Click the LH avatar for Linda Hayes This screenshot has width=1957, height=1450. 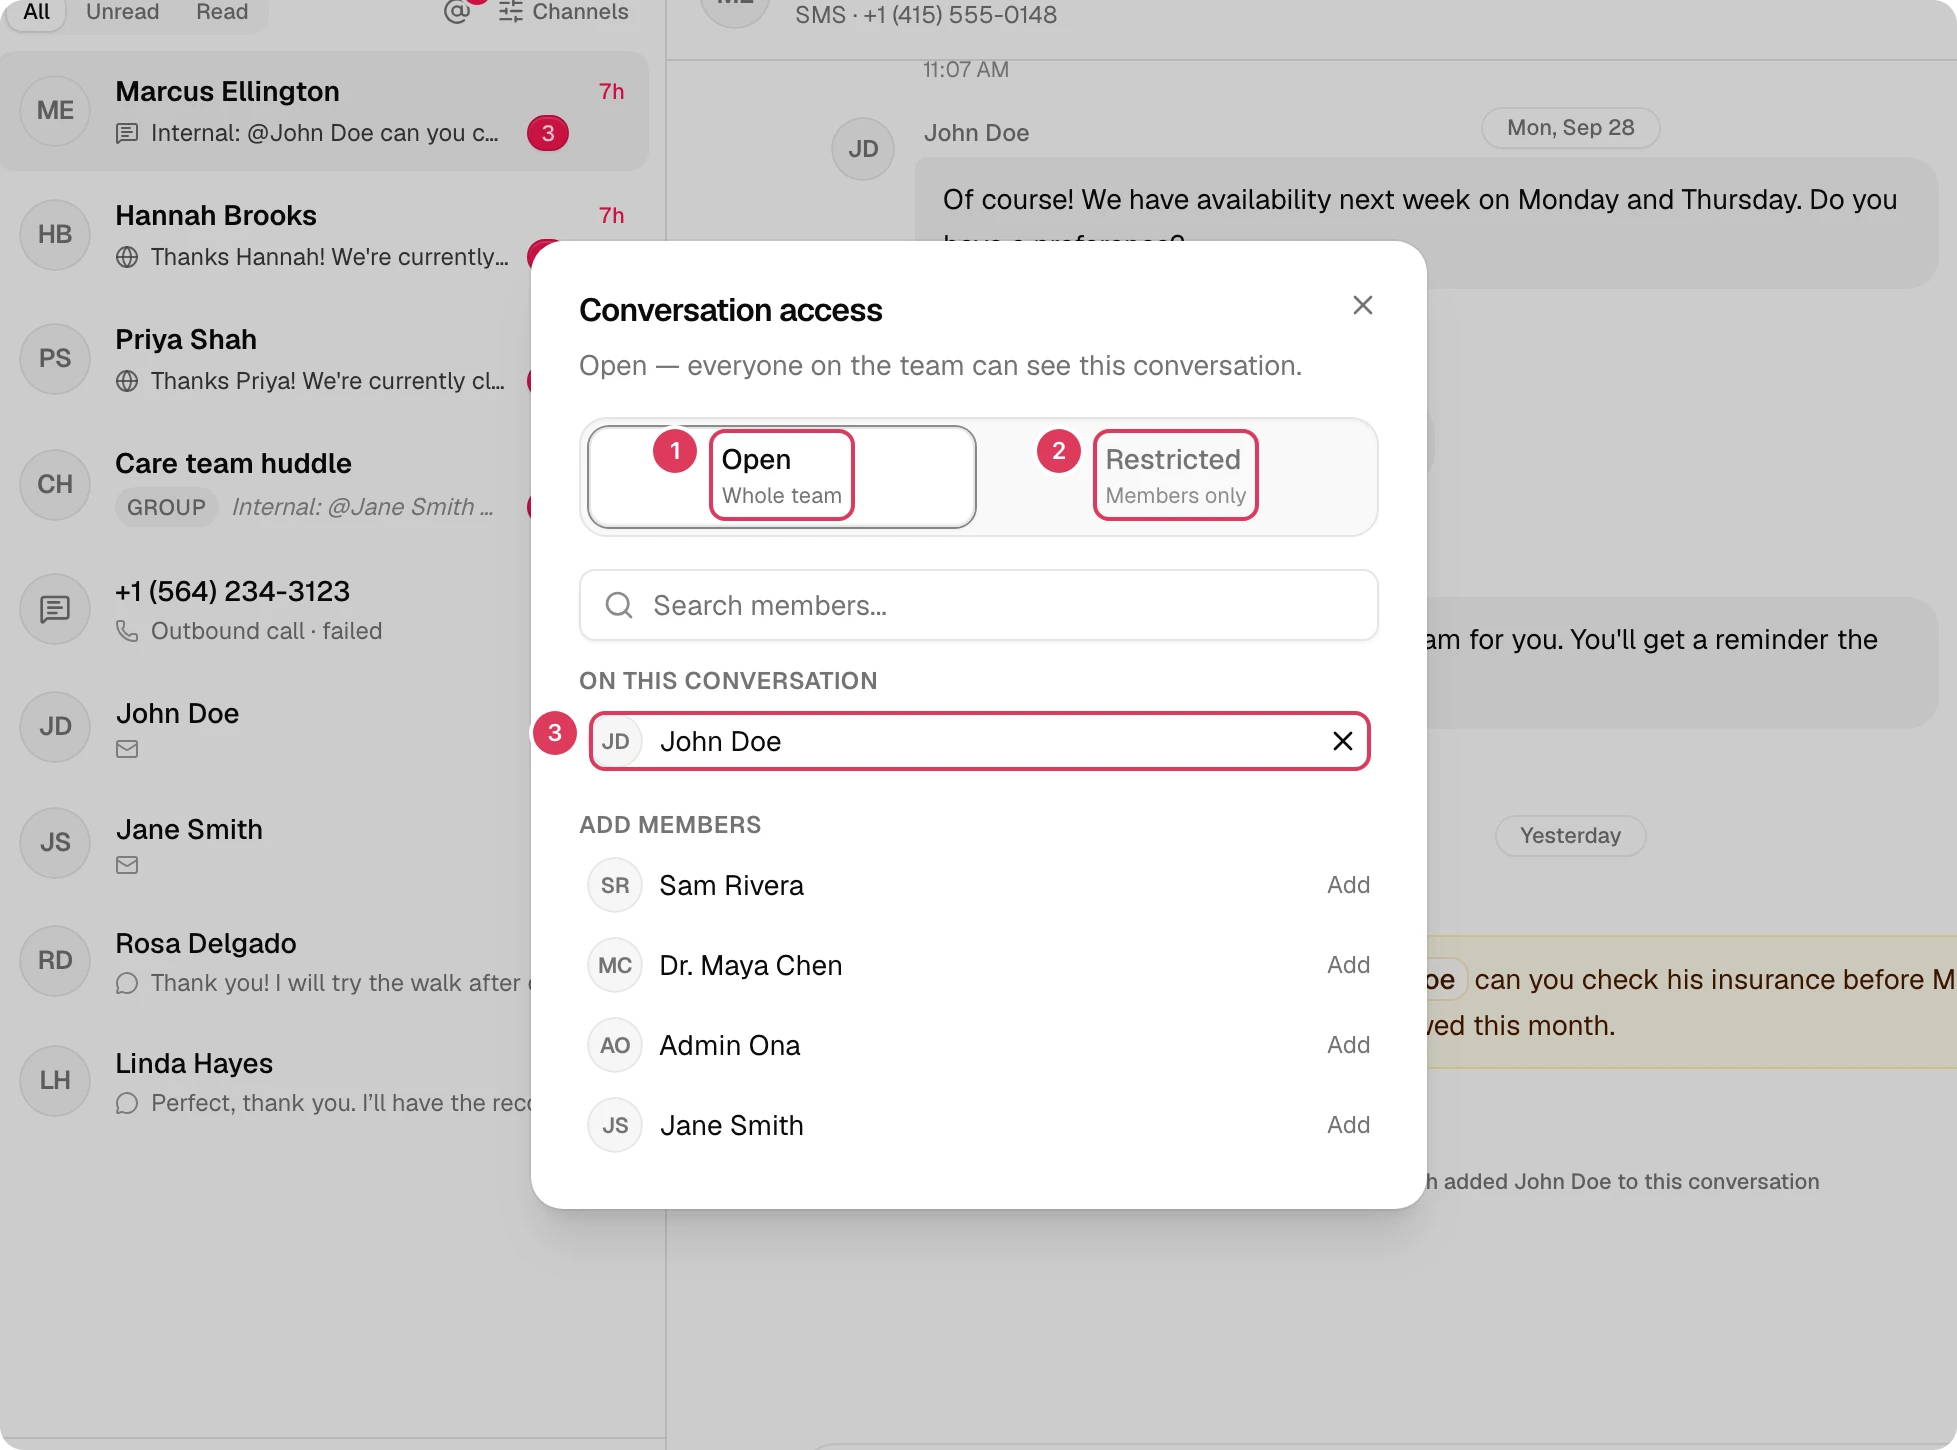coord(55,1081)
